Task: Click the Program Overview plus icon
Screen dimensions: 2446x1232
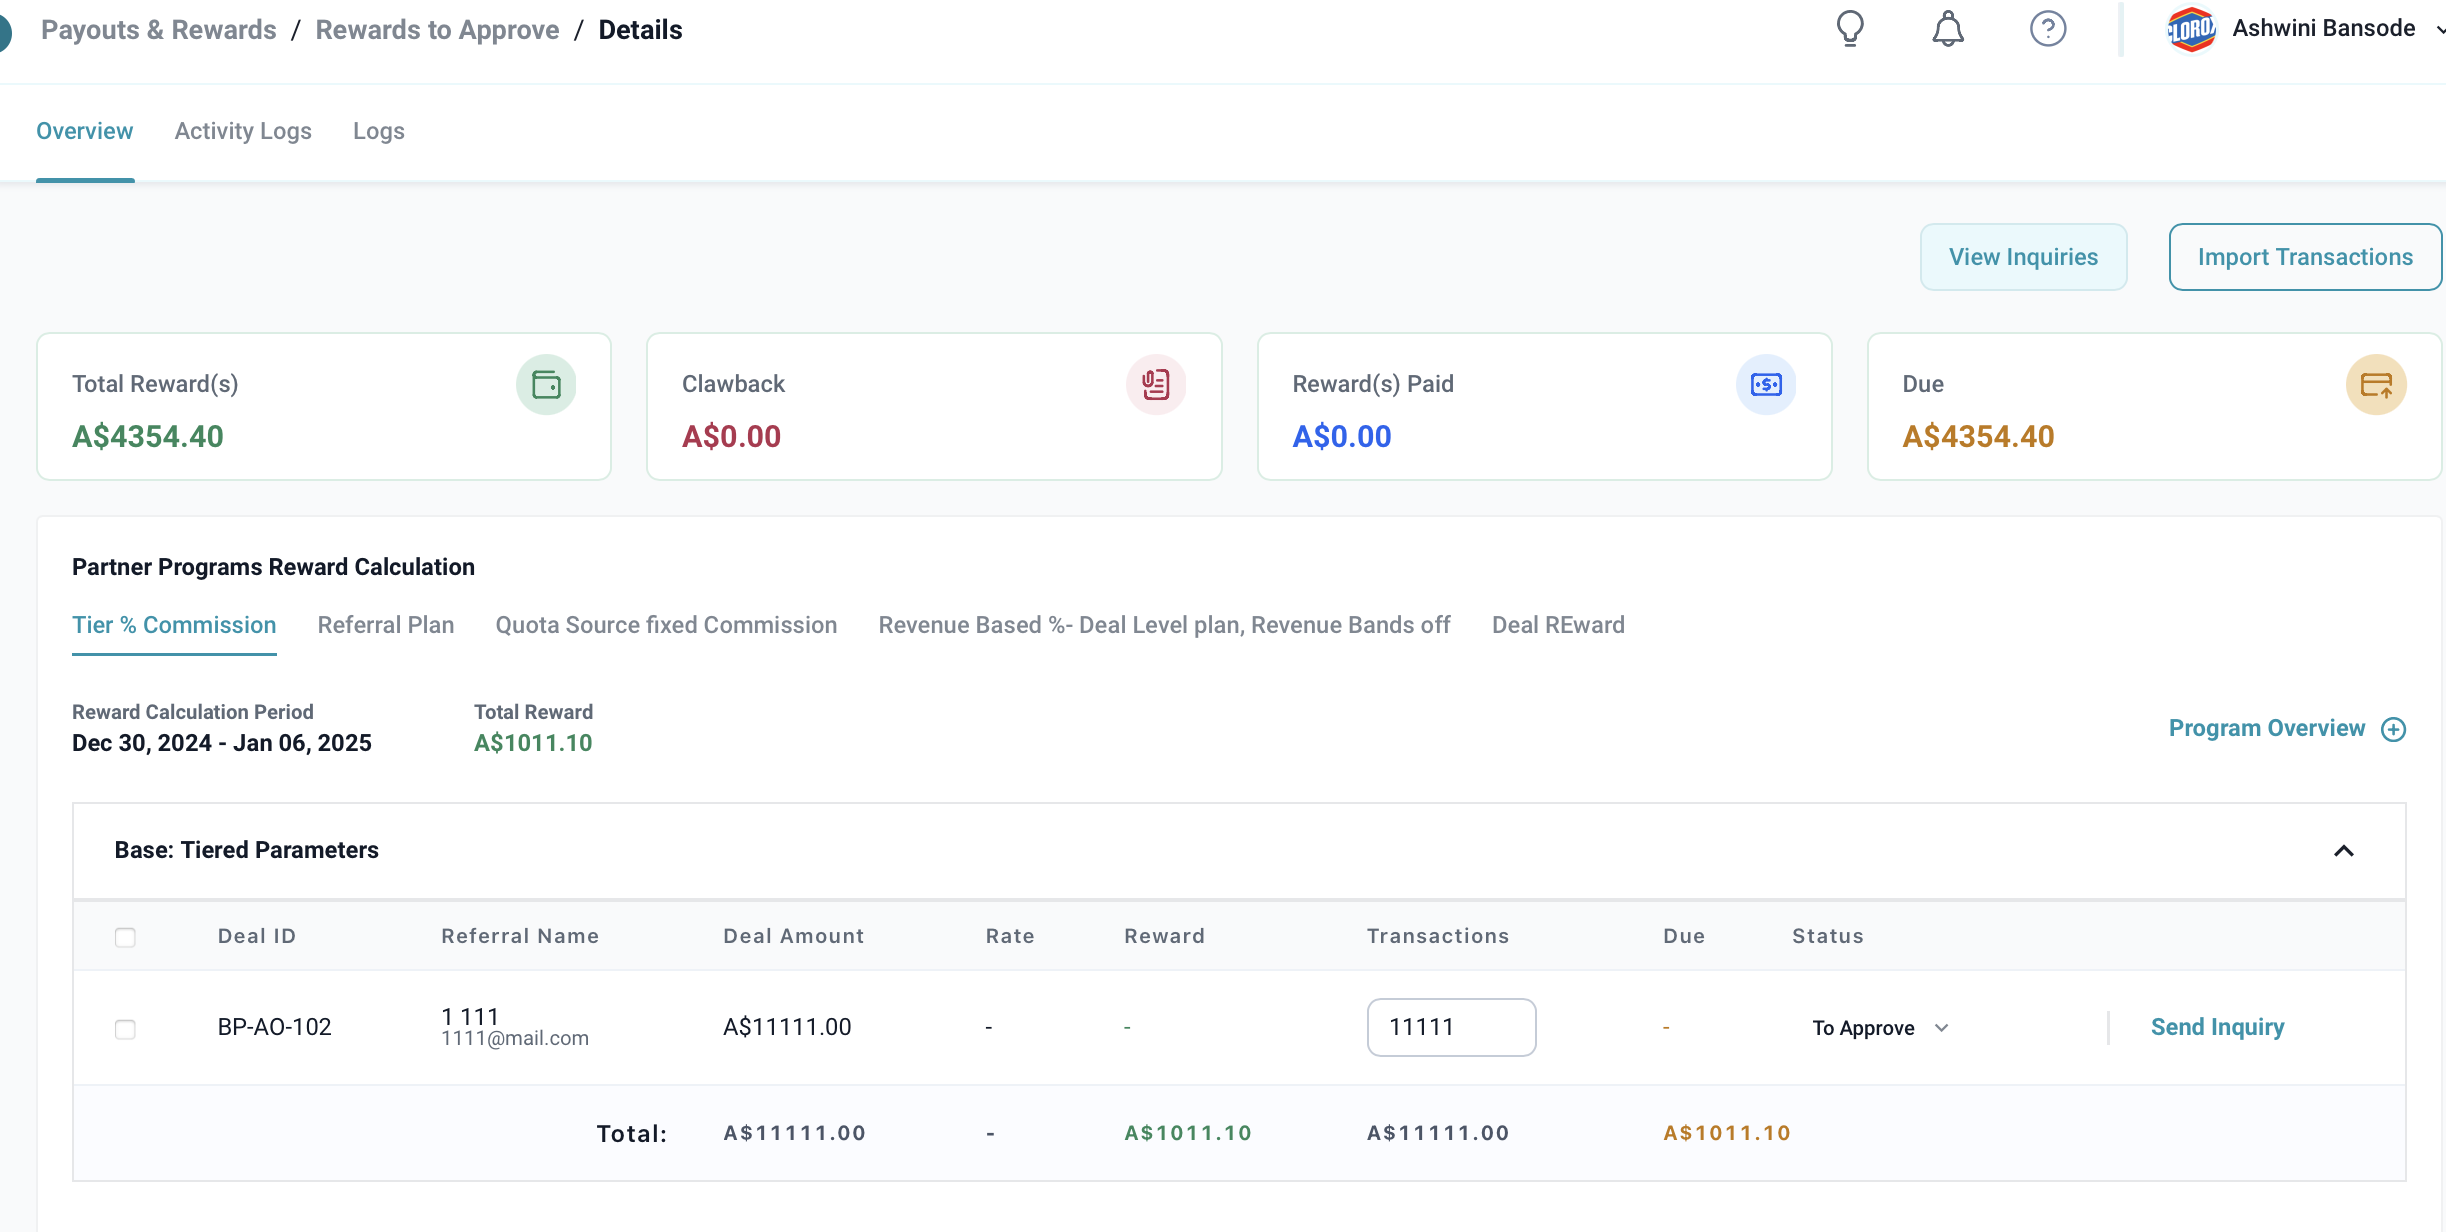Action: [2393, 729]
